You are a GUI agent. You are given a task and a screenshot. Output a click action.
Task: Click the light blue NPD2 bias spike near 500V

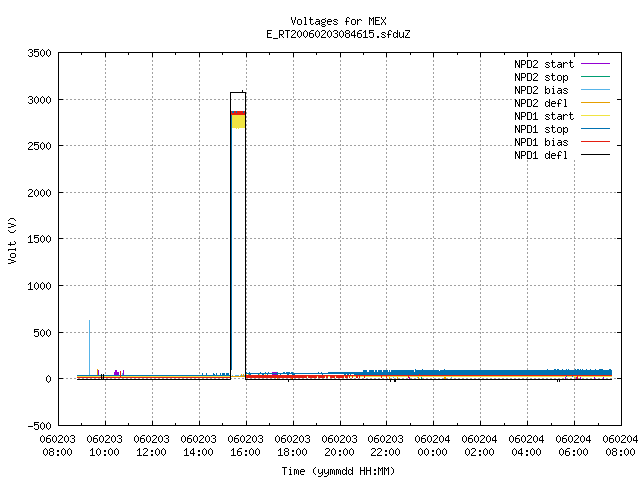coord(89,347)
